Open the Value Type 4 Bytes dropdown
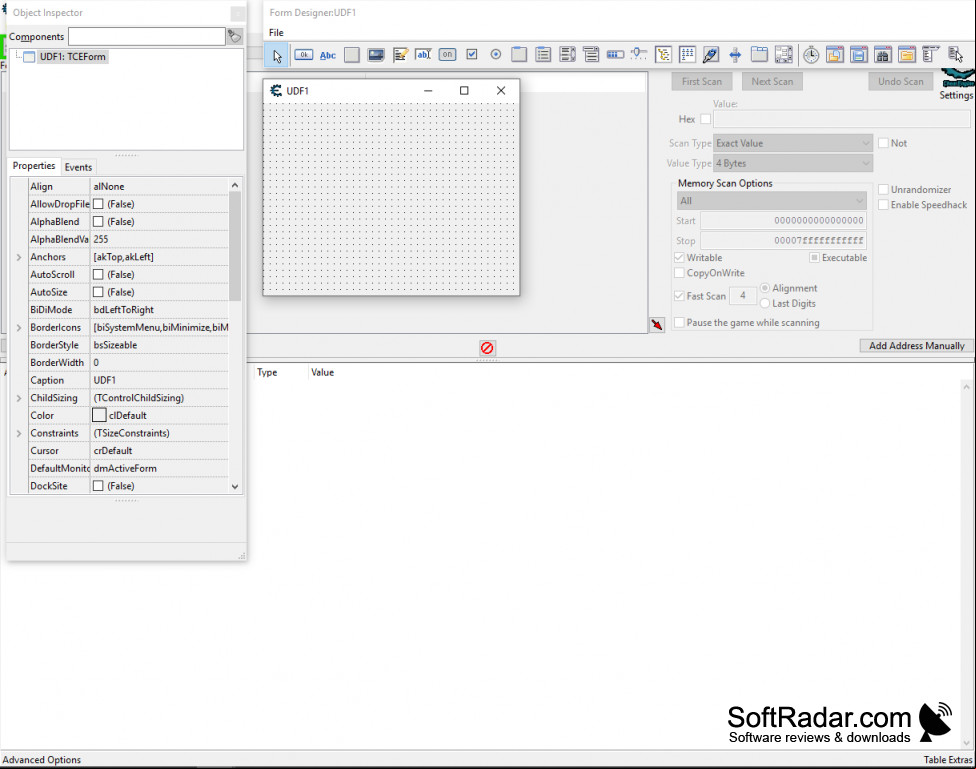This screenshot has height=769, width=976. pyautogui.click(x=792, y=163)
